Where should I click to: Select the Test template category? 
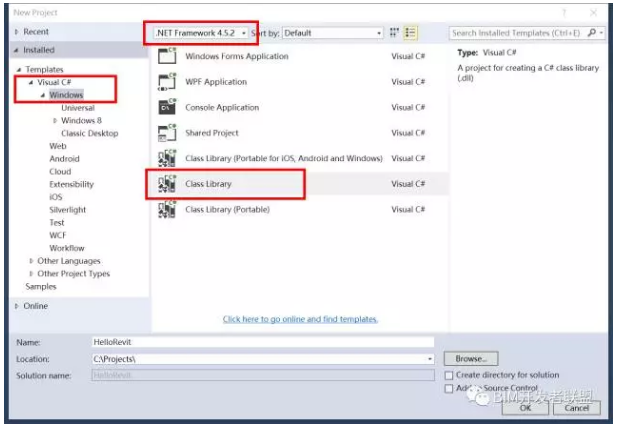57,223
